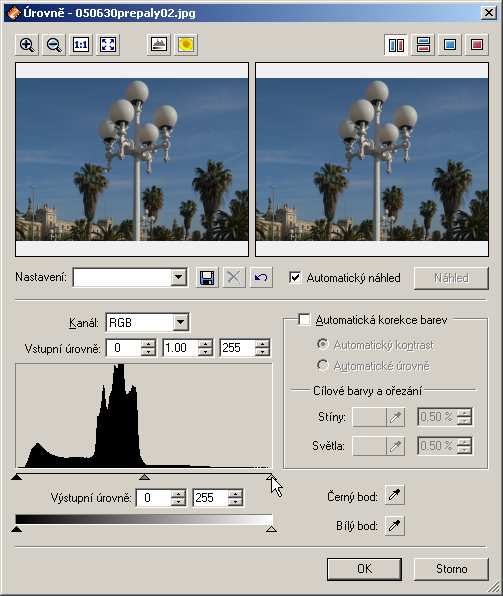Click the zoom in magnifier icon
Screen dimensions: 503x596
pos(27,45)
